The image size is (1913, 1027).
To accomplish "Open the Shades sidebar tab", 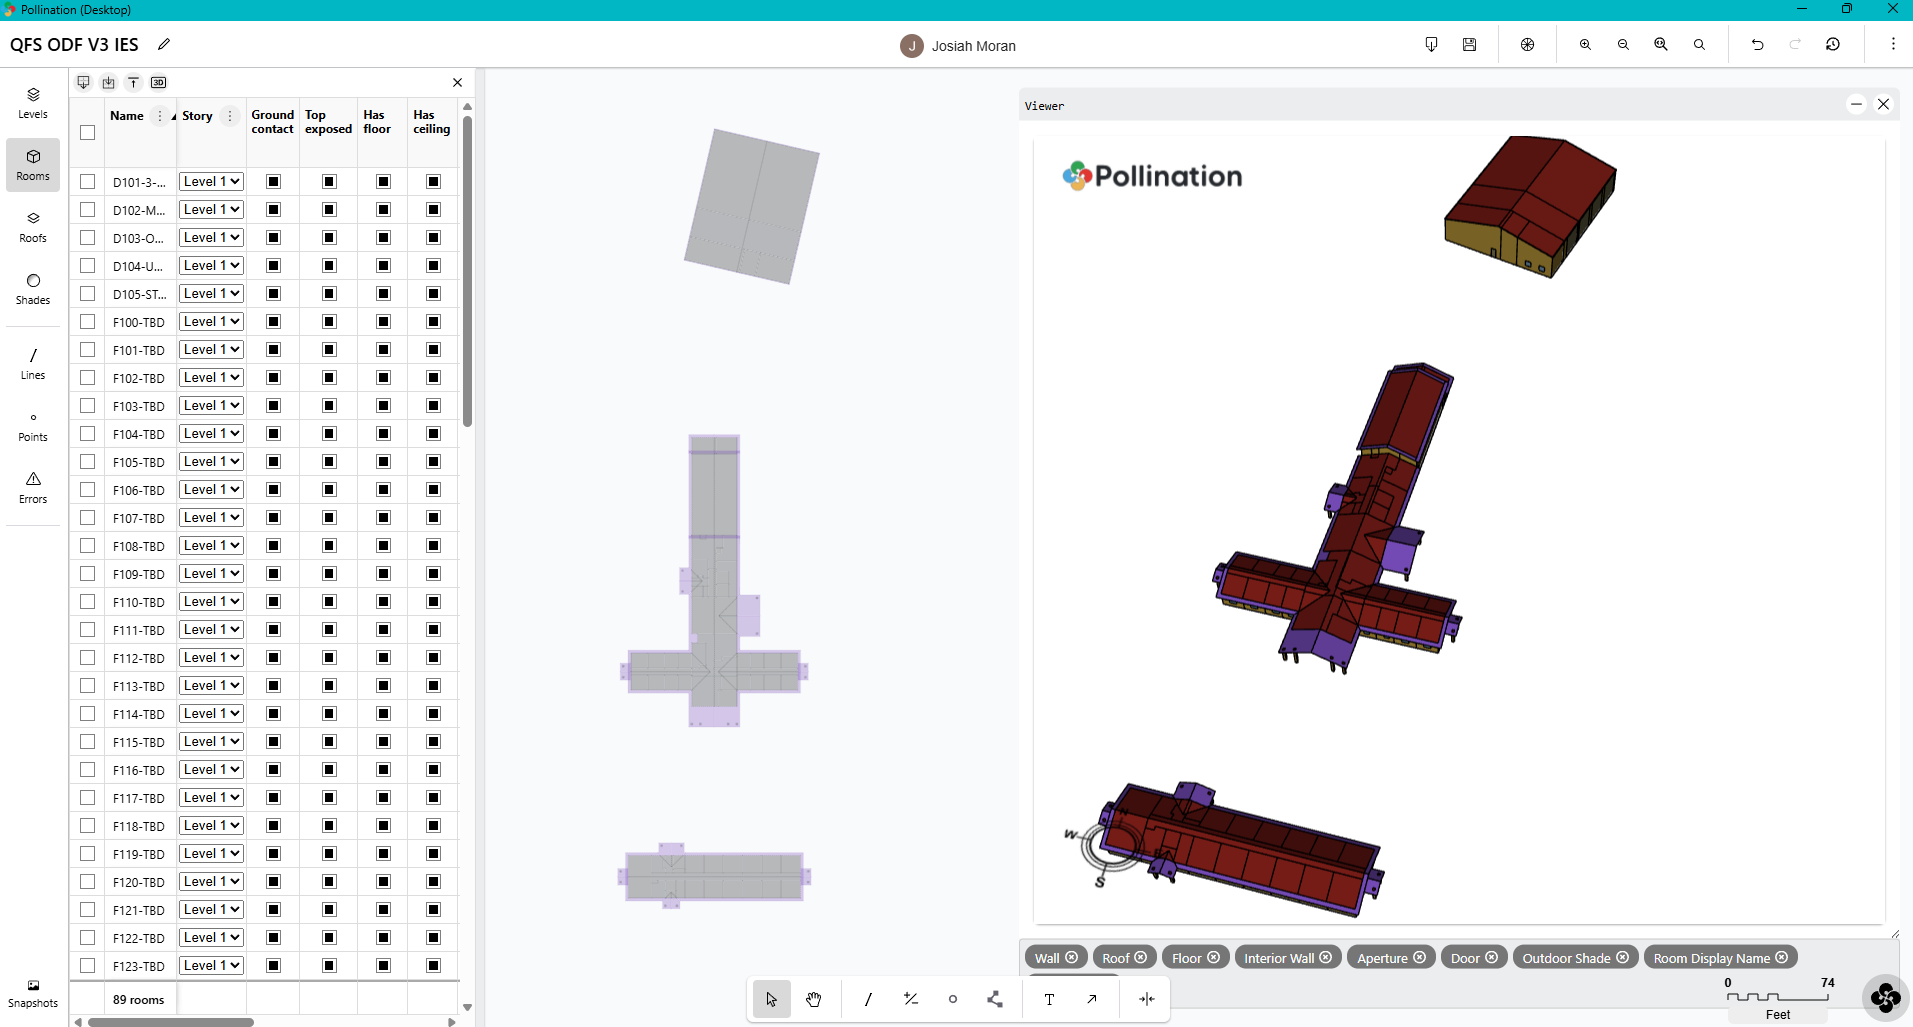I will point(33,288).
